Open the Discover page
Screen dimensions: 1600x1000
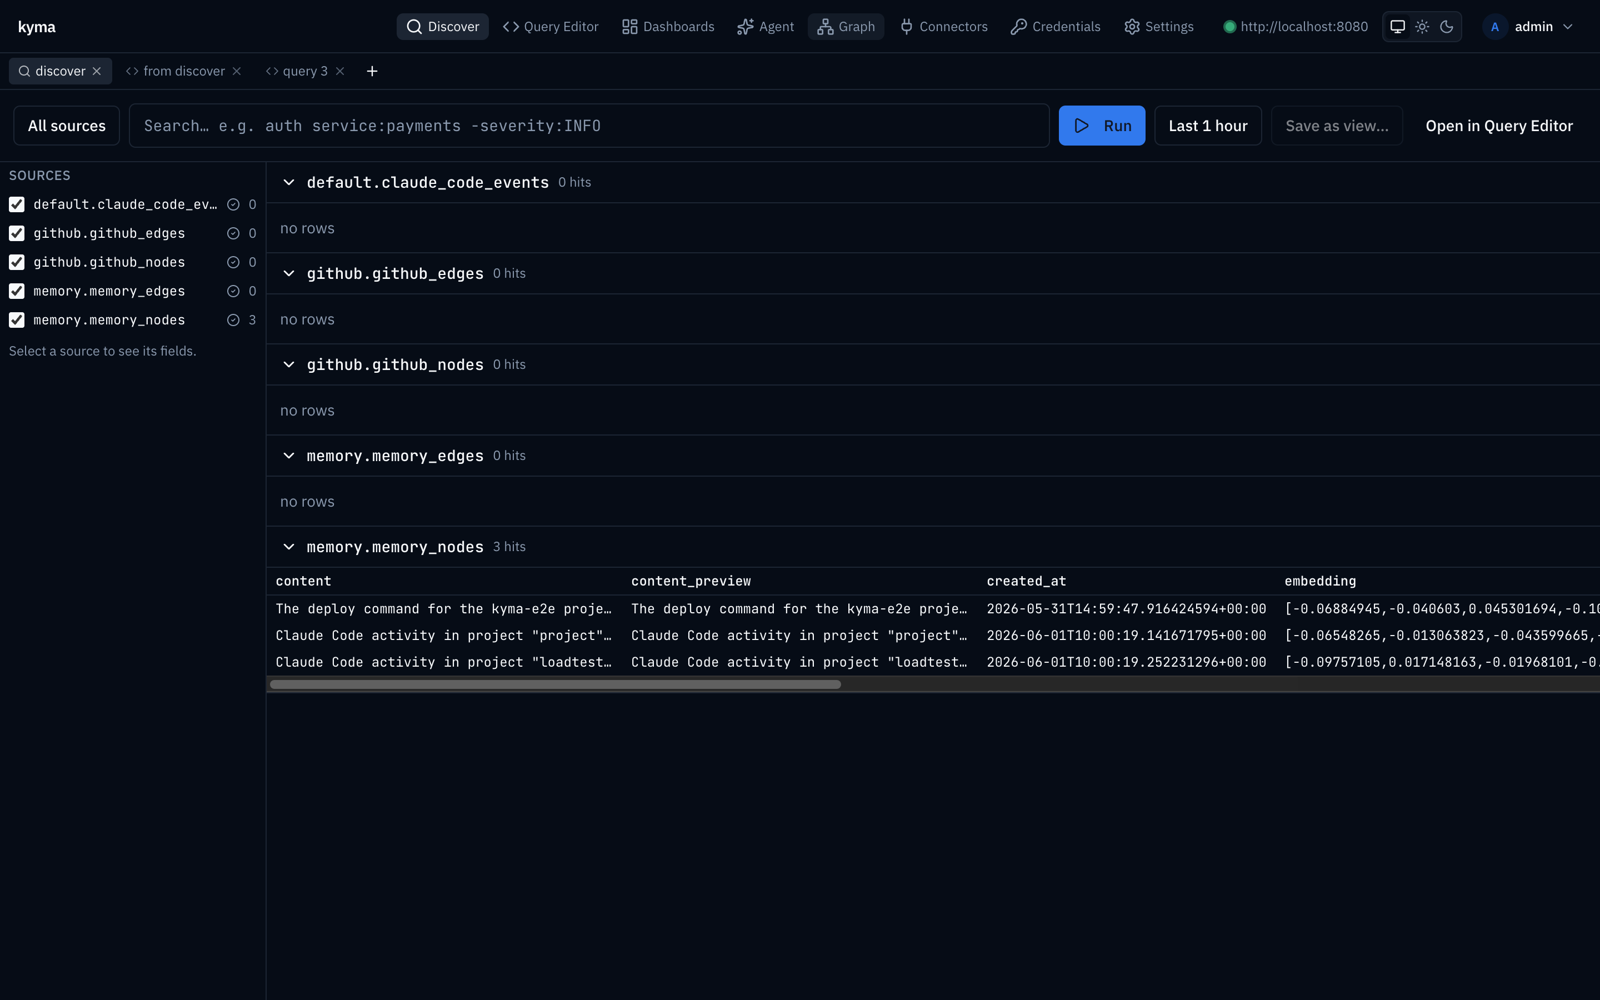(x=443, y=27)
